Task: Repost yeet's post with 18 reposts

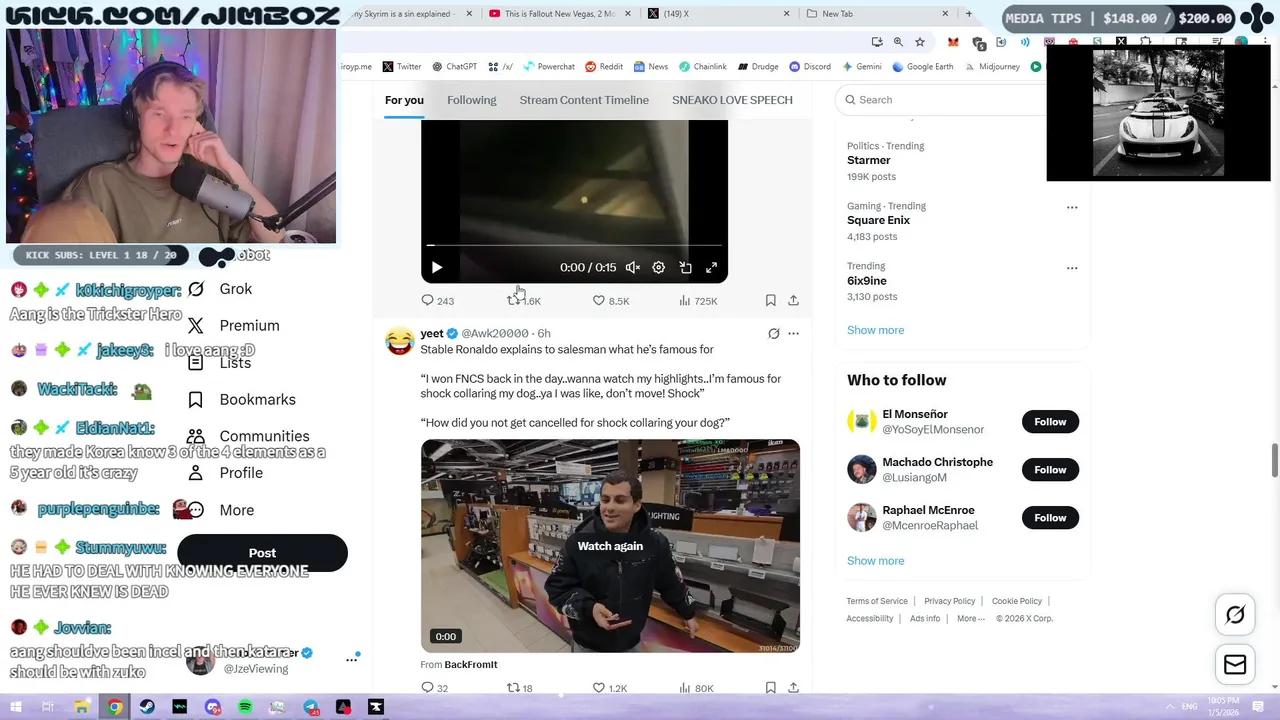Action: (x=520, y=688)
